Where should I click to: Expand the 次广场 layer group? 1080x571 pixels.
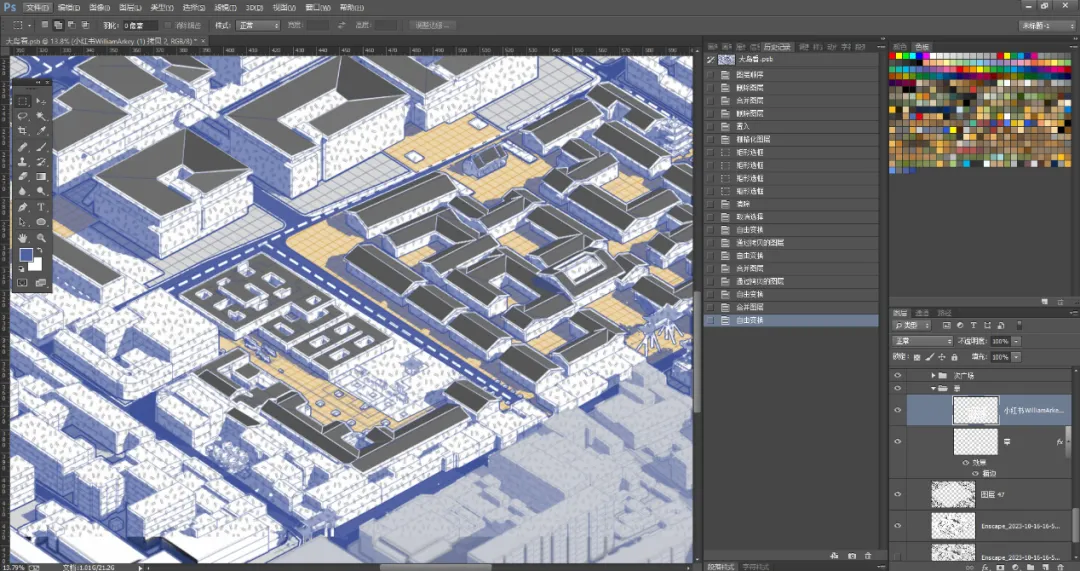(x=934, y=375)
